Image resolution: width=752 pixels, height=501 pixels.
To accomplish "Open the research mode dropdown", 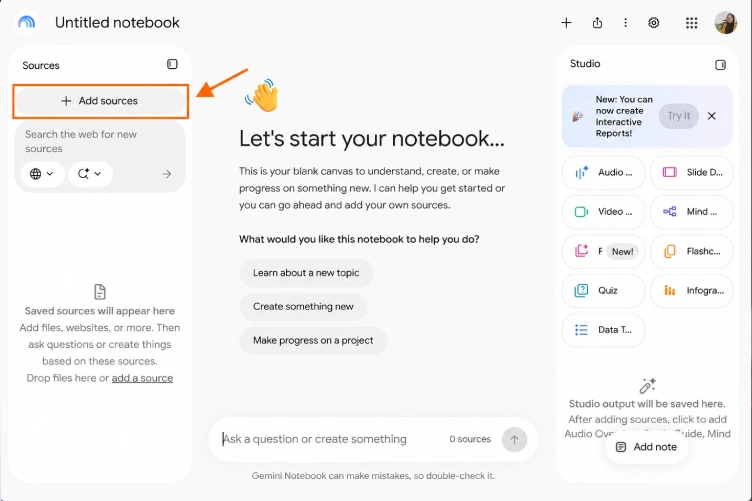I will coord(90,174).
